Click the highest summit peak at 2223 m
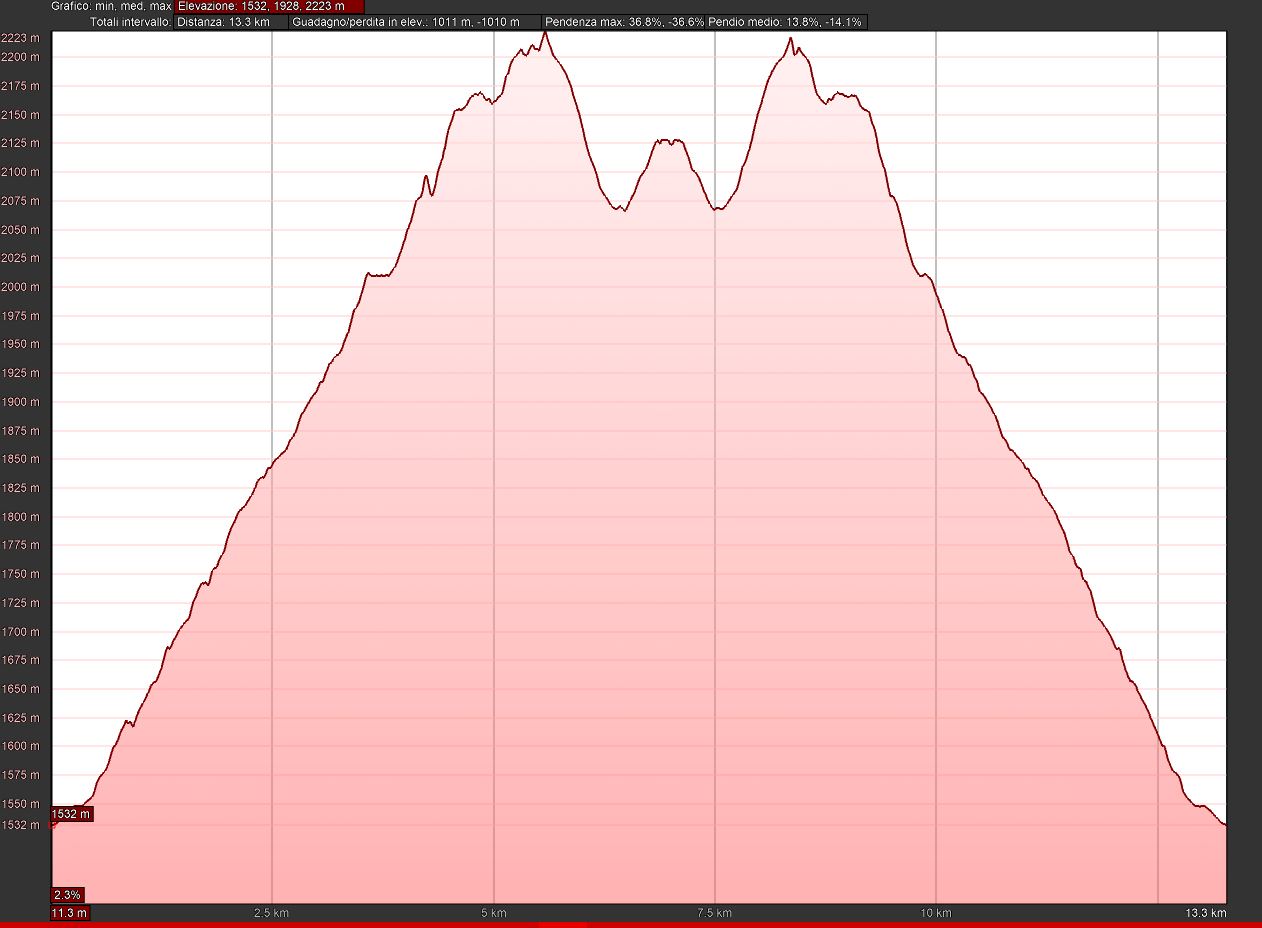 tap(545, 33)
